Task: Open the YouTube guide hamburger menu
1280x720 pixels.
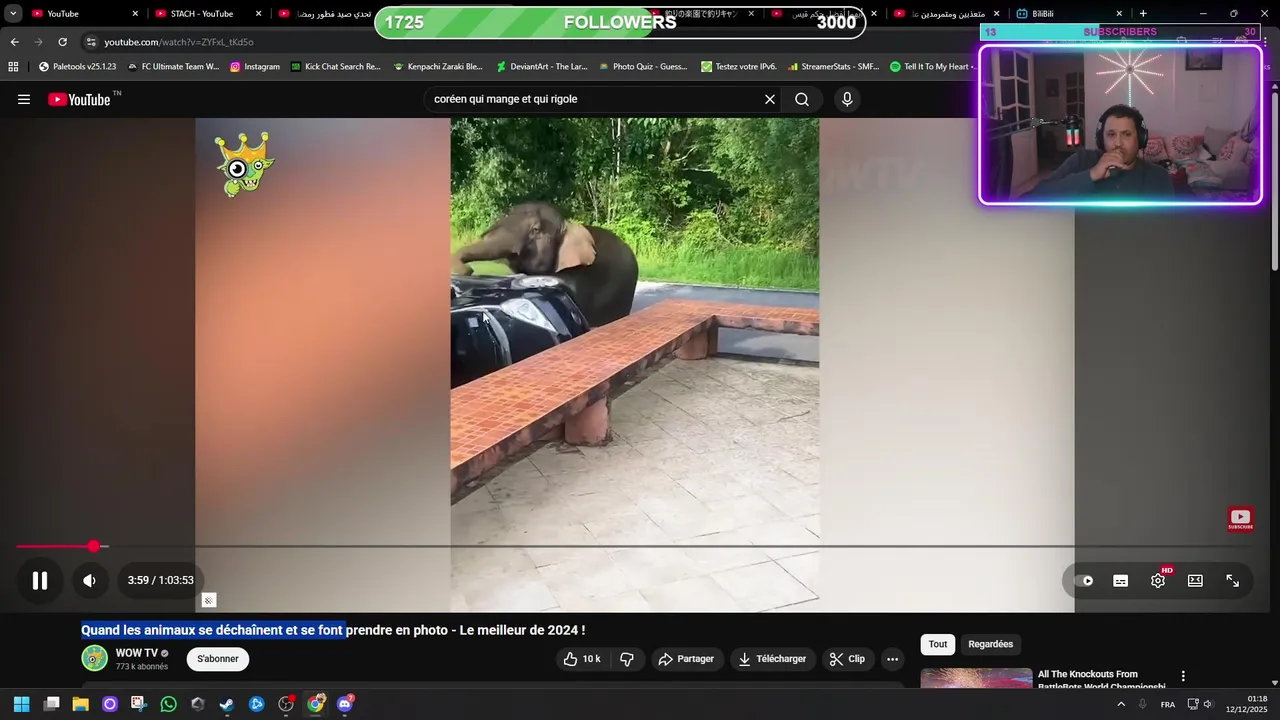Action: (24, 99)
